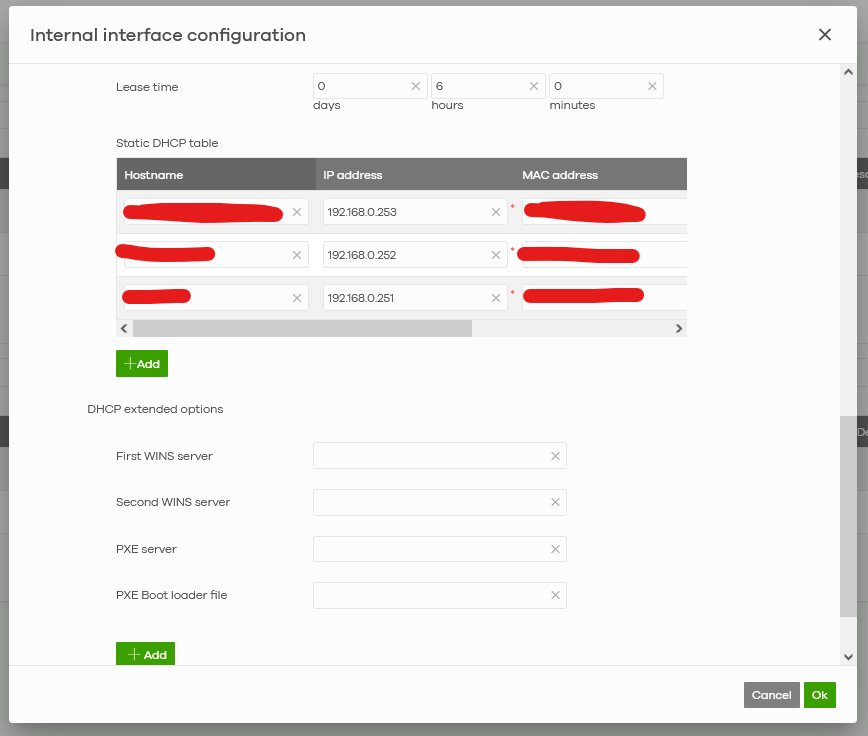Clear the First WINS server field
This screenshot has height=736, width=868.
point(555,456)
